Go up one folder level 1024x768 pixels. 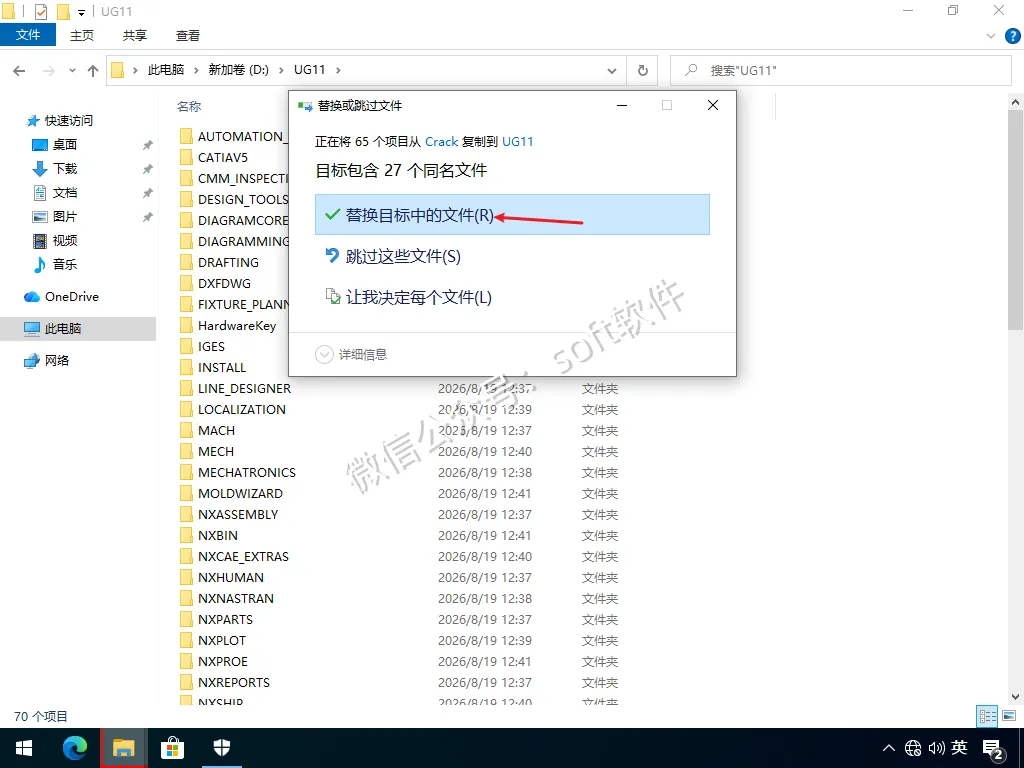93,71
